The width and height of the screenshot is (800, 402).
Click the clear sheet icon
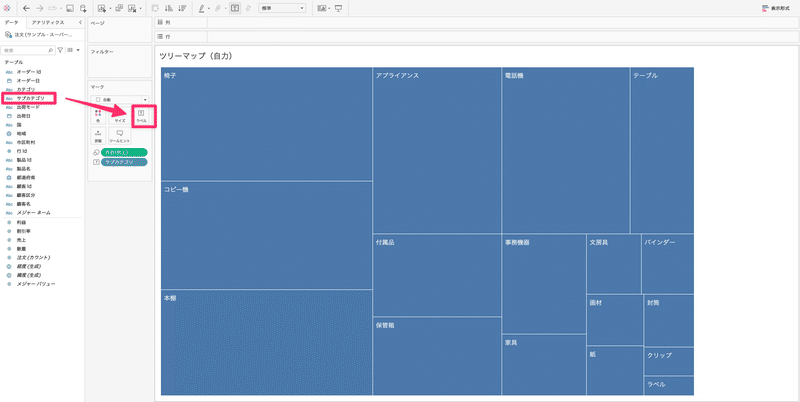[132, 8]
